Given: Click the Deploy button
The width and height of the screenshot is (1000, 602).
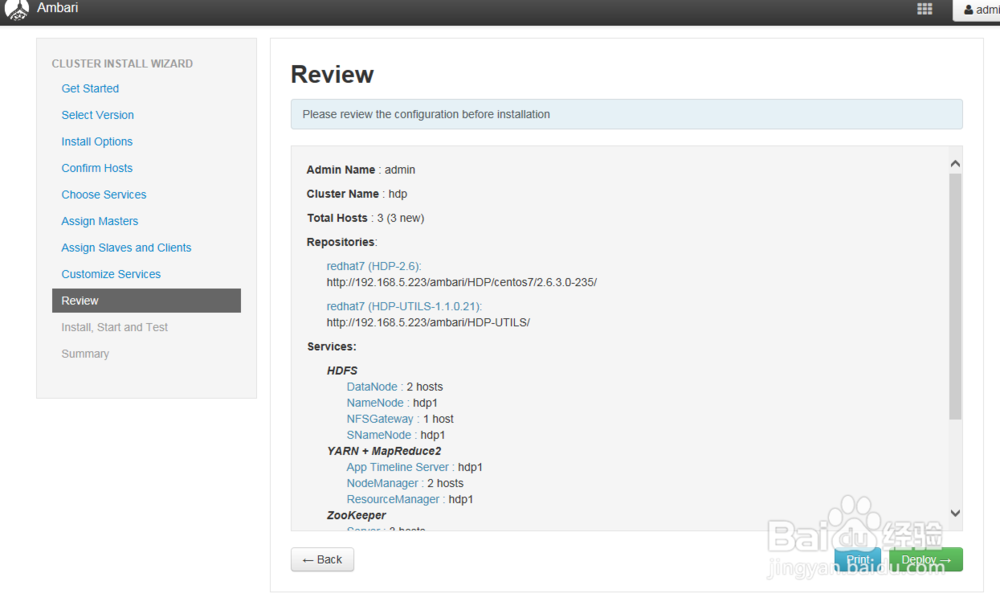Looking at the screenshot, I should [x=924, y=559].
